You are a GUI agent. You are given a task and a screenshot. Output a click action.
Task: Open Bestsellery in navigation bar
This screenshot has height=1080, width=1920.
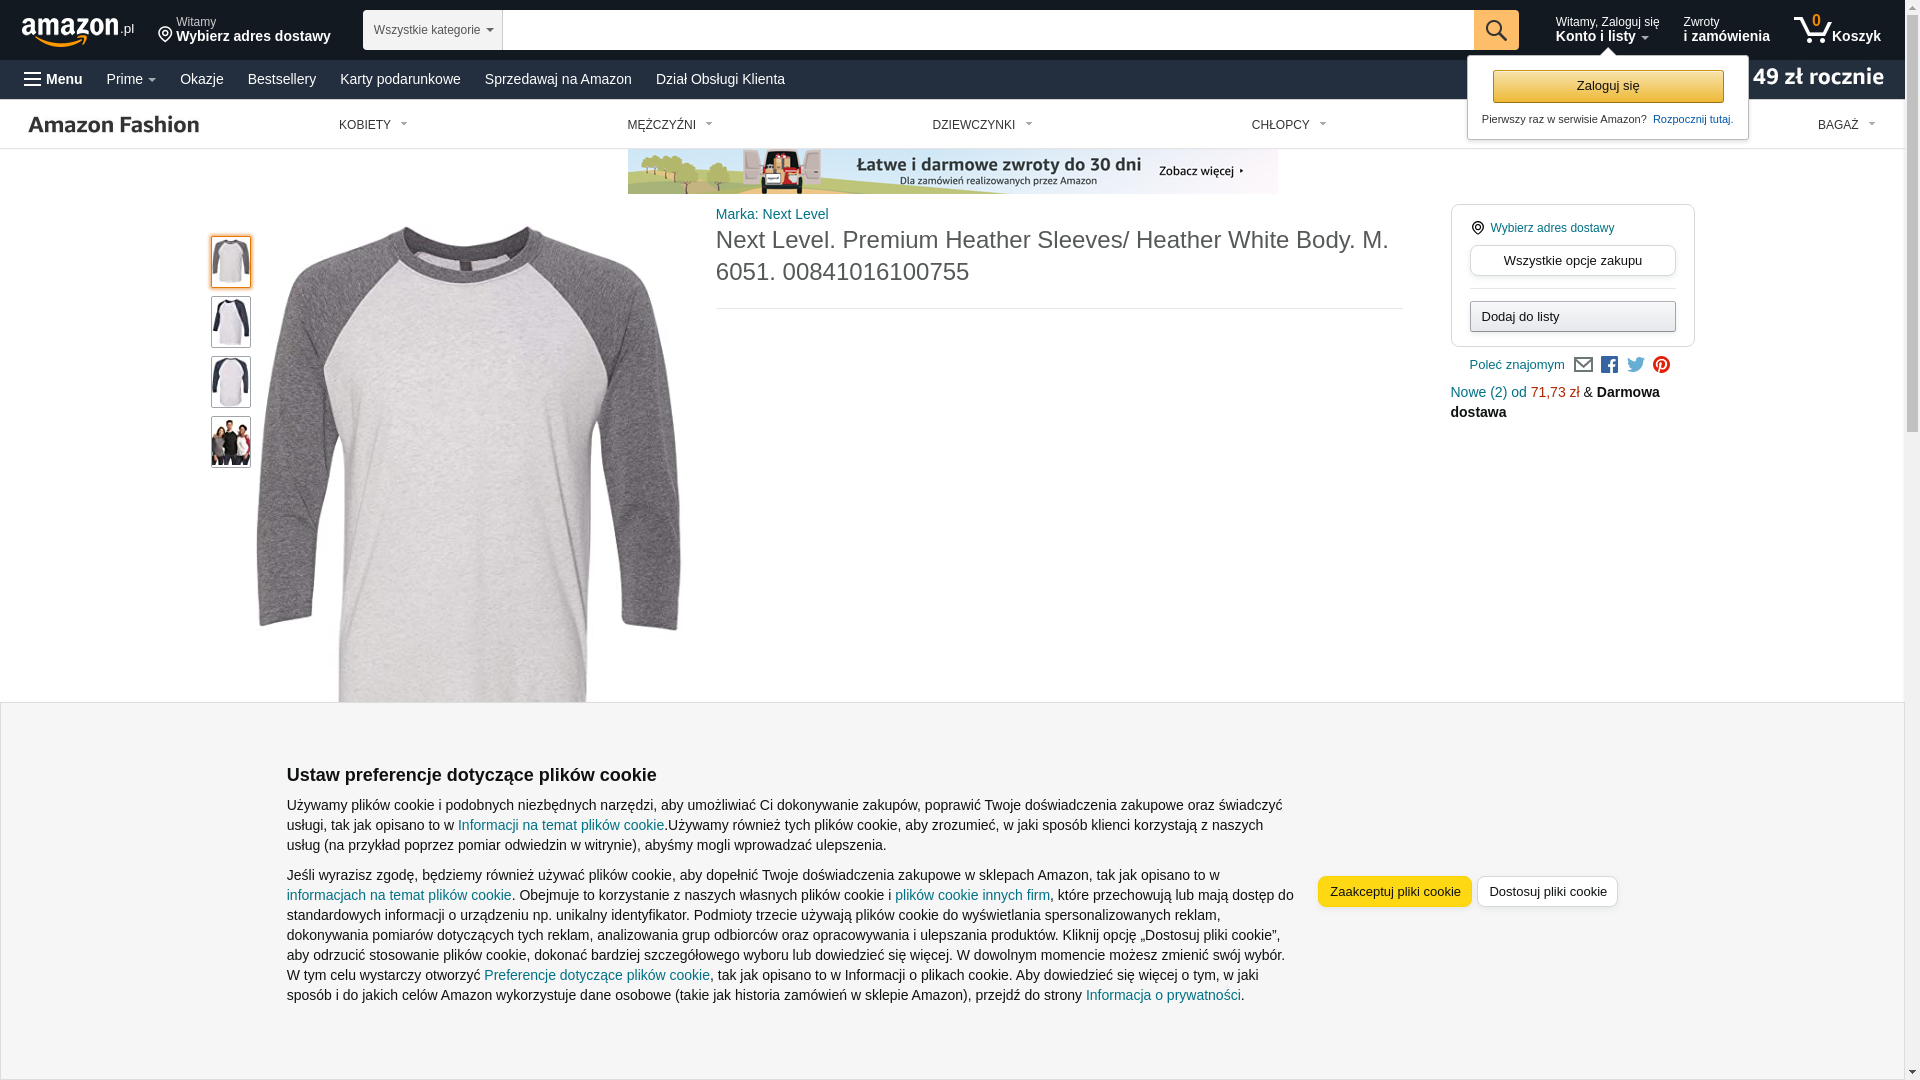282,79
